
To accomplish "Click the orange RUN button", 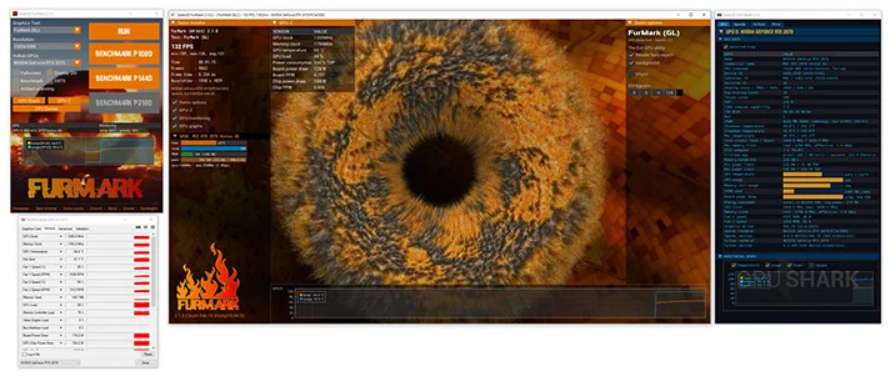I will 124,31.
